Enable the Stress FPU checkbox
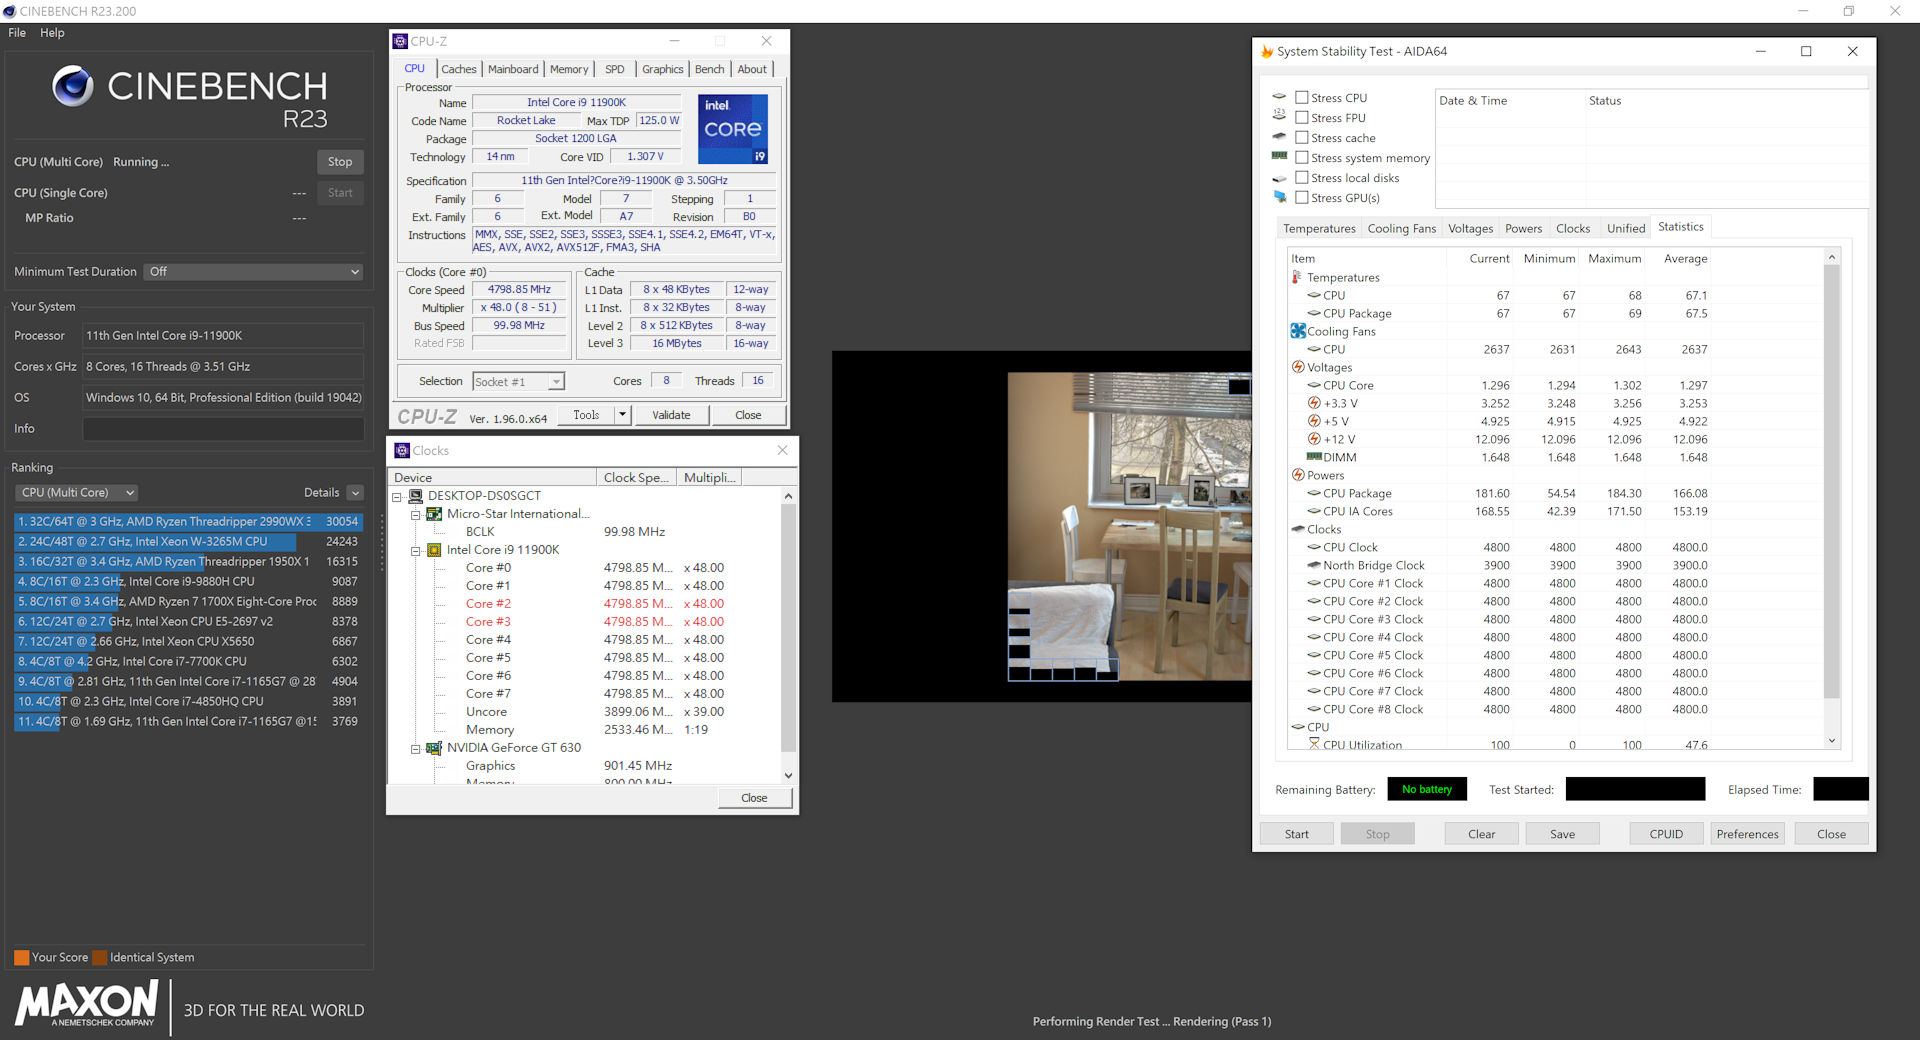The width and height of the screenshot is (1920, 1040). [1302, 117]
